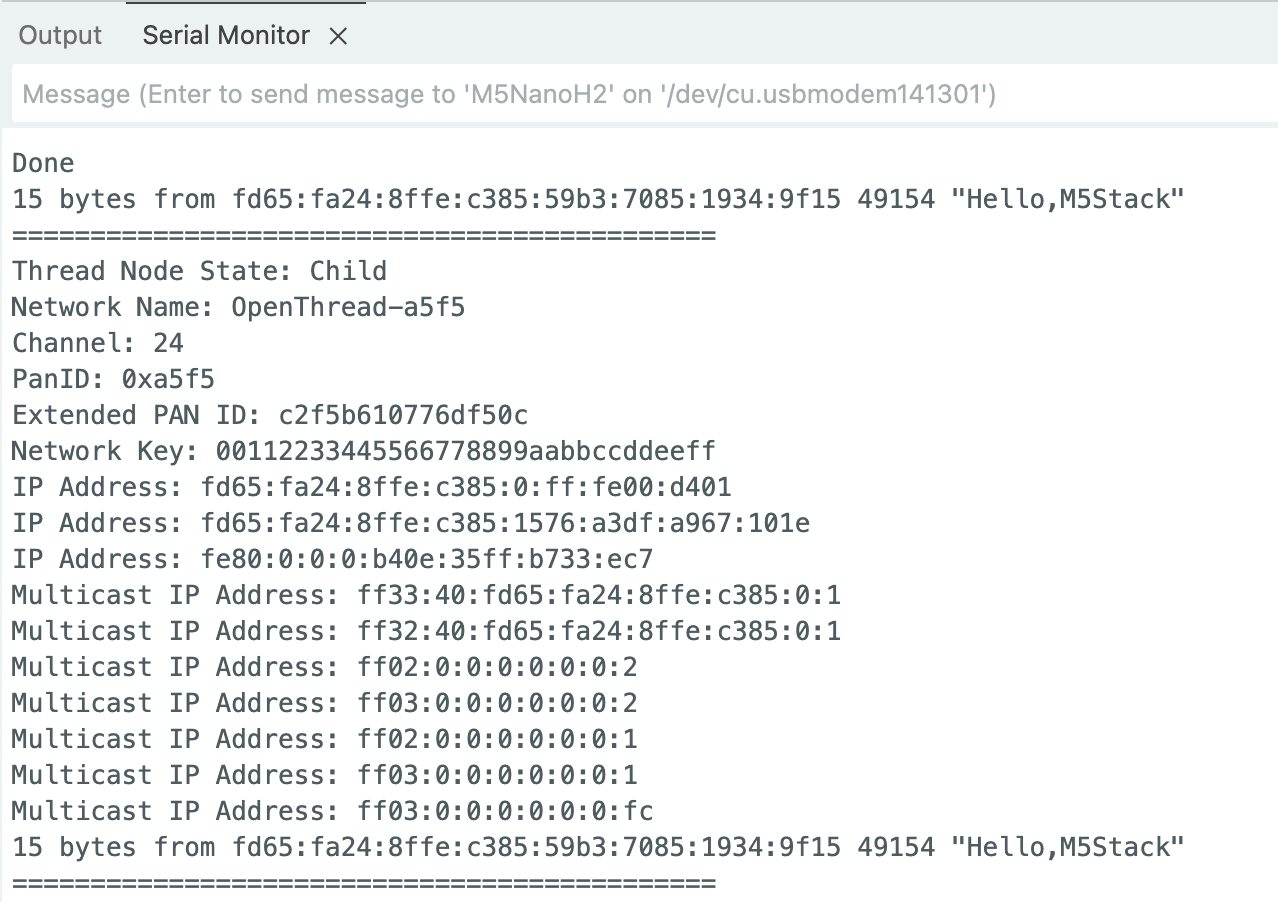
Task: Click the IP Address ending in a967:101e
Action: coord(410,523)
